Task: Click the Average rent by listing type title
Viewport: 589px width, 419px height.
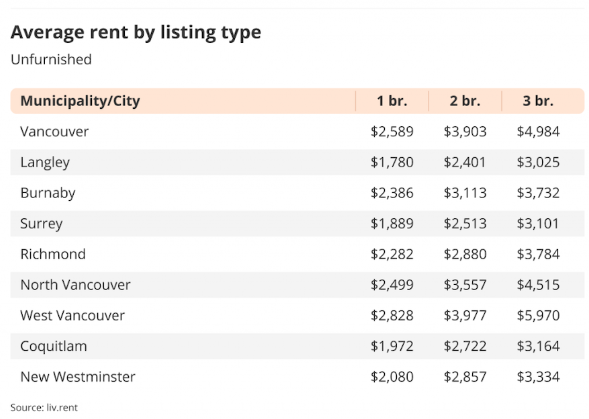Action: click(136, 33)
